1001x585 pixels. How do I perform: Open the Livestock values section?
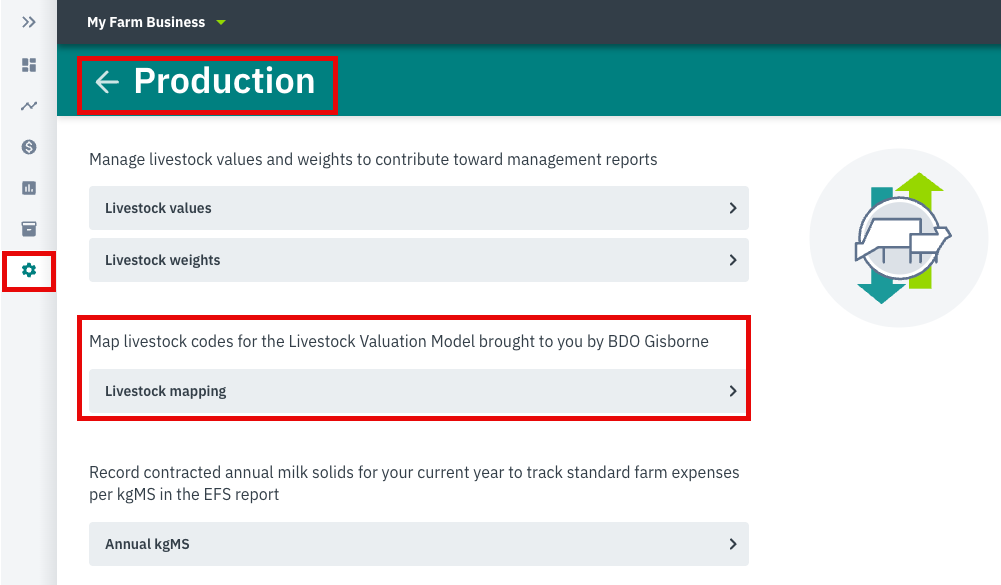coord(418,208)
